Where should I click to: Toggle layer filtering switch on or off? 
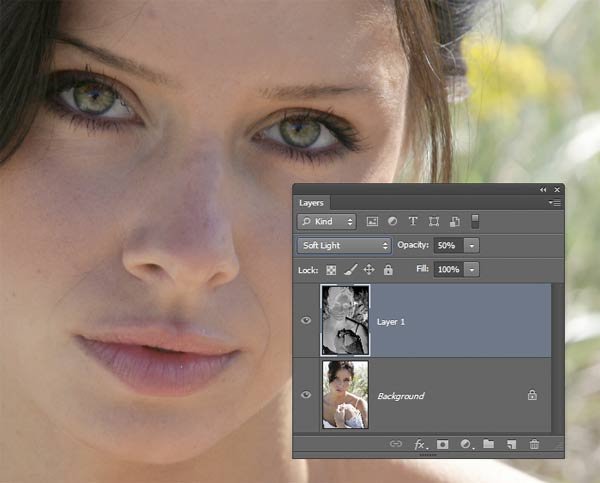pyautogui.click(x=475, y=221)
